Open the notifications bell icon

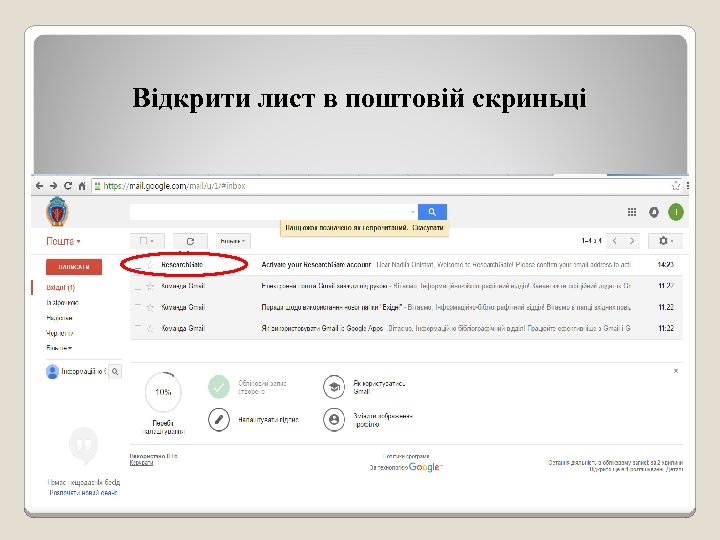[x=654, y=212]
